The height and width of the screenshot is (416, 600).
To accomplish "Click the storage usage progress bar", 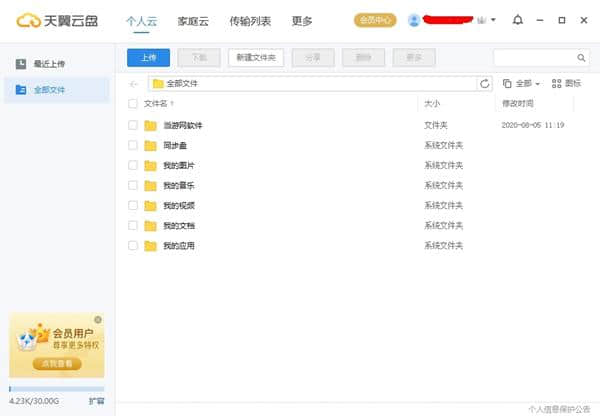I will pos(56,388).
